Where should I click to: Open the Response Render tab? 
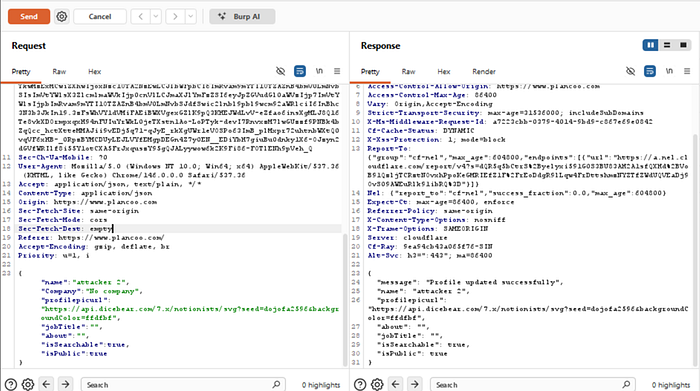(484, 71)
